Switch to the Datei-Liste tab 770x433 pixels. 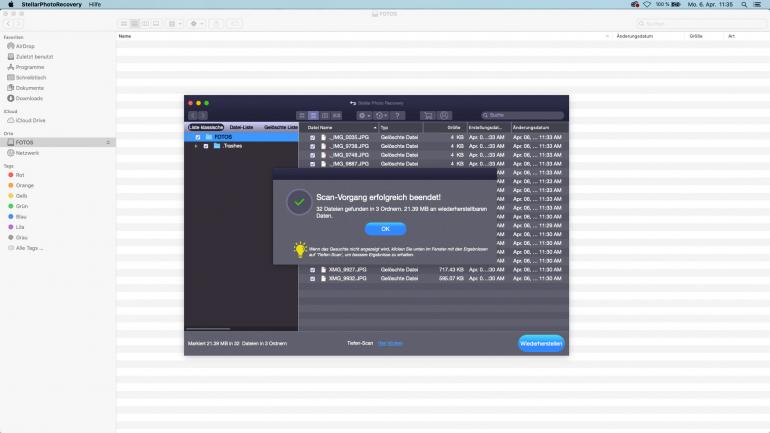[x=242, y=127]
